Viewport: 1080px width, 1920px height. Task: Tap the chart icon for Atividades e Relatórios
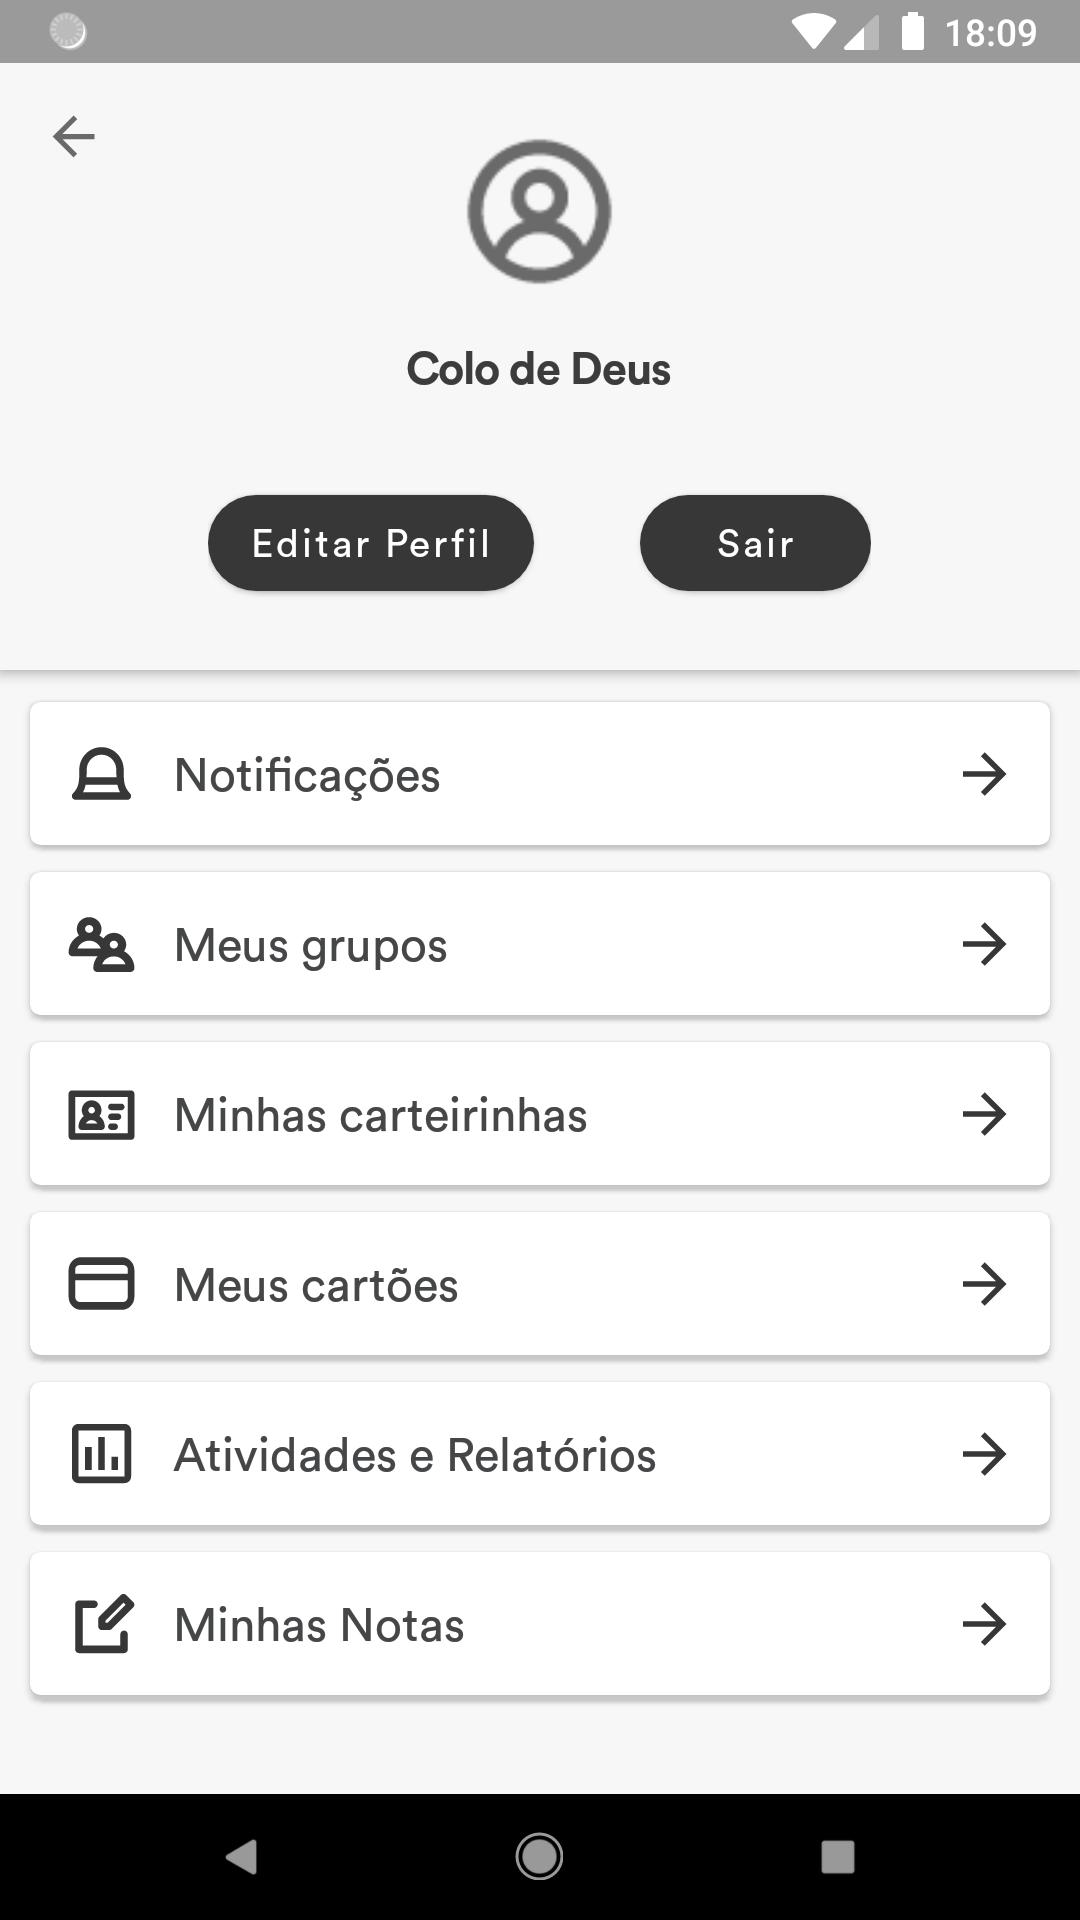[101, 1454]
